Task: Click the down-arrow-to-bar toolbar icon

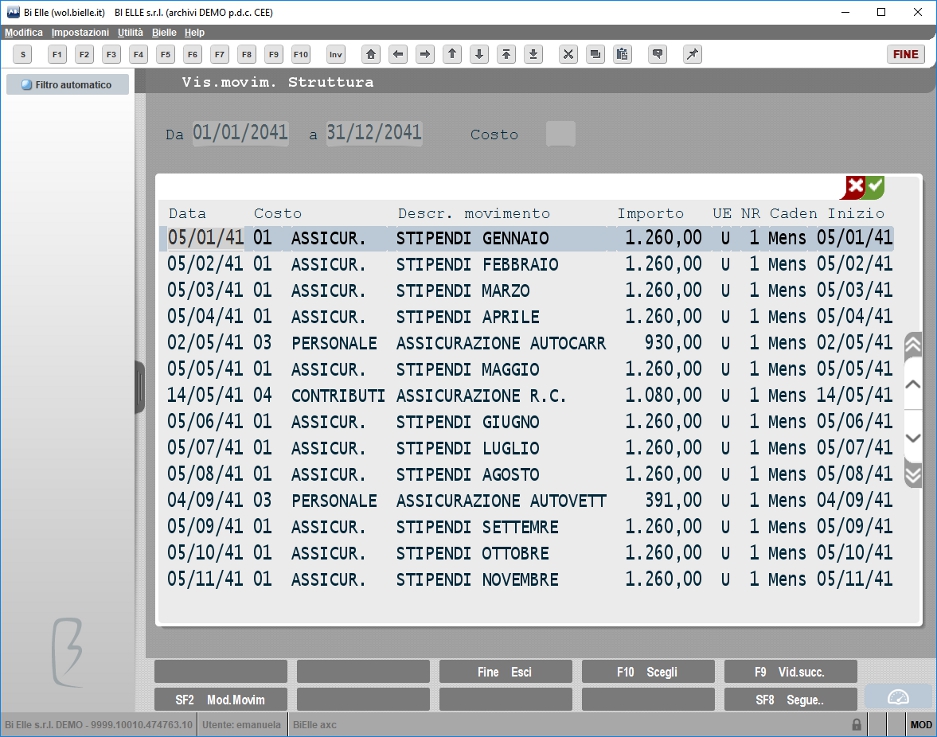Action: (534, 54)
